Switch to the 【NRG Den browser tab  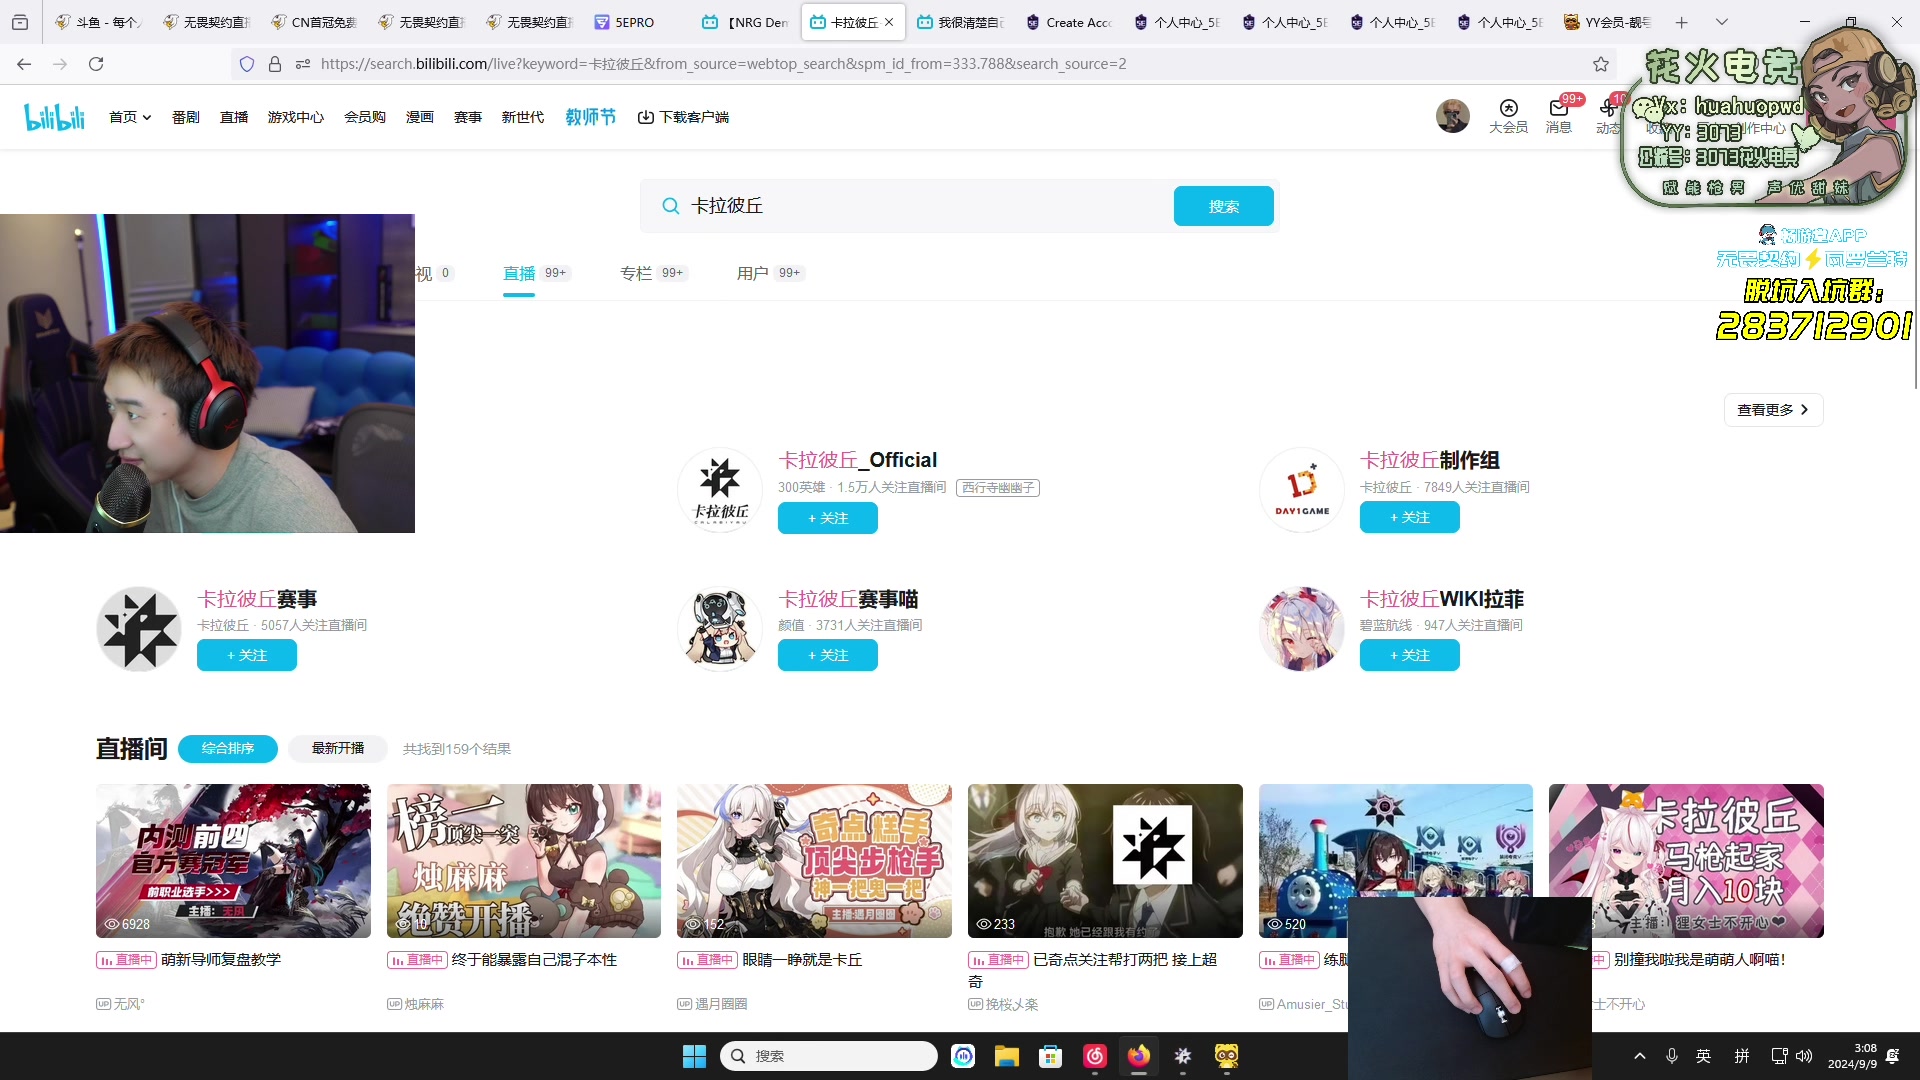tap(747, 22)
